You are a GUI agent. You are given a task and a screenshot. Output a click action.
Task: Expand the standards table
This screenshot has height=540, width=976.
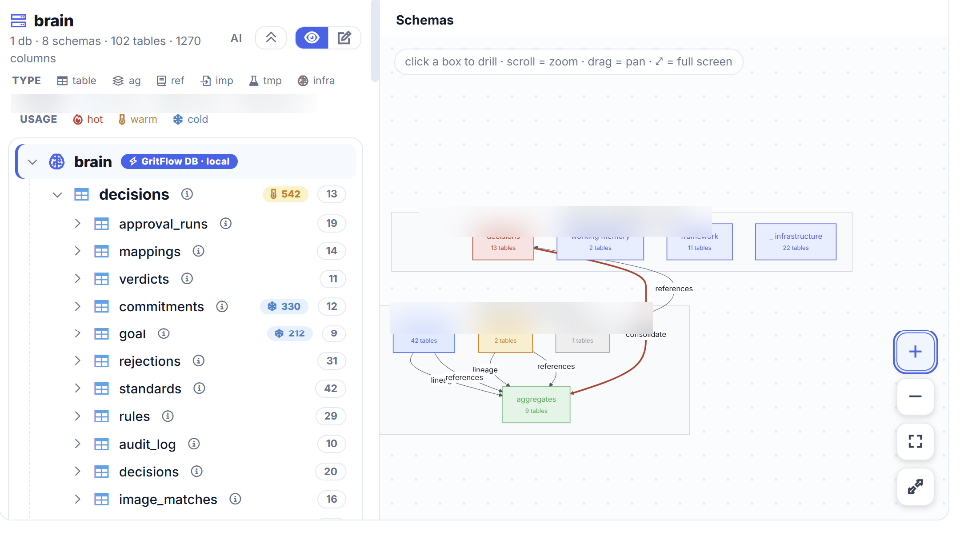click(77, 388)
